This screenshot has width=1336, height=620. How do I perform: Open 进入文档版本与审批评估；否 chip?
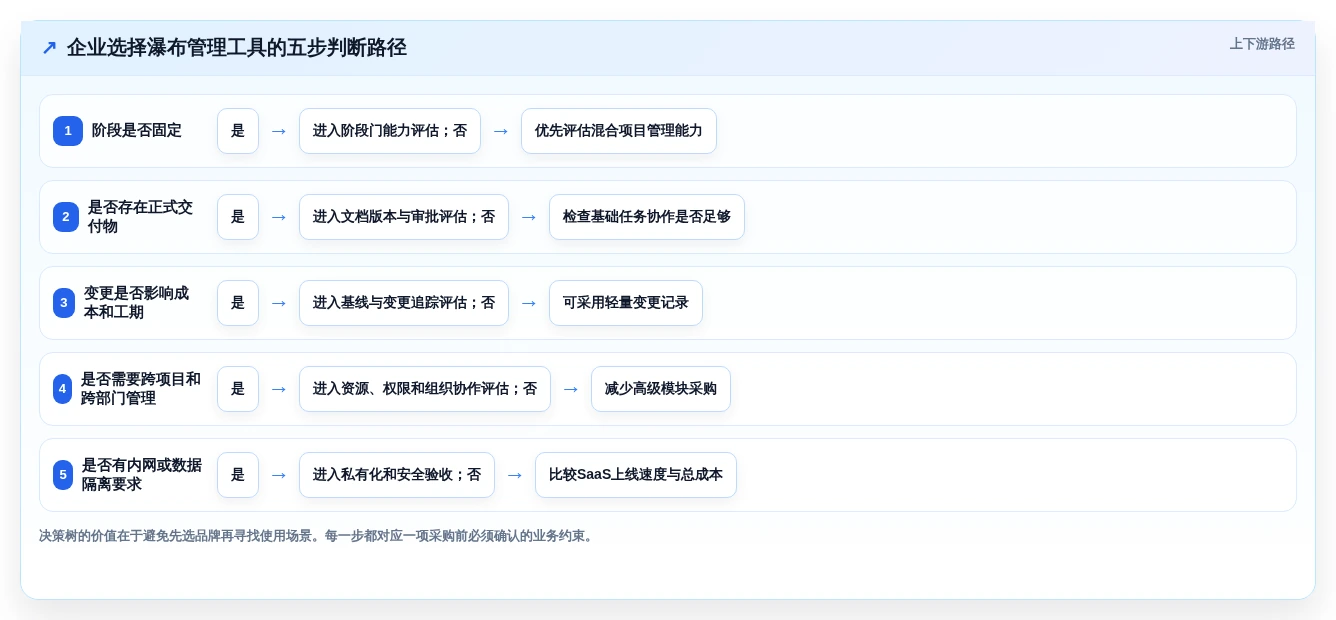click(404, 217)
